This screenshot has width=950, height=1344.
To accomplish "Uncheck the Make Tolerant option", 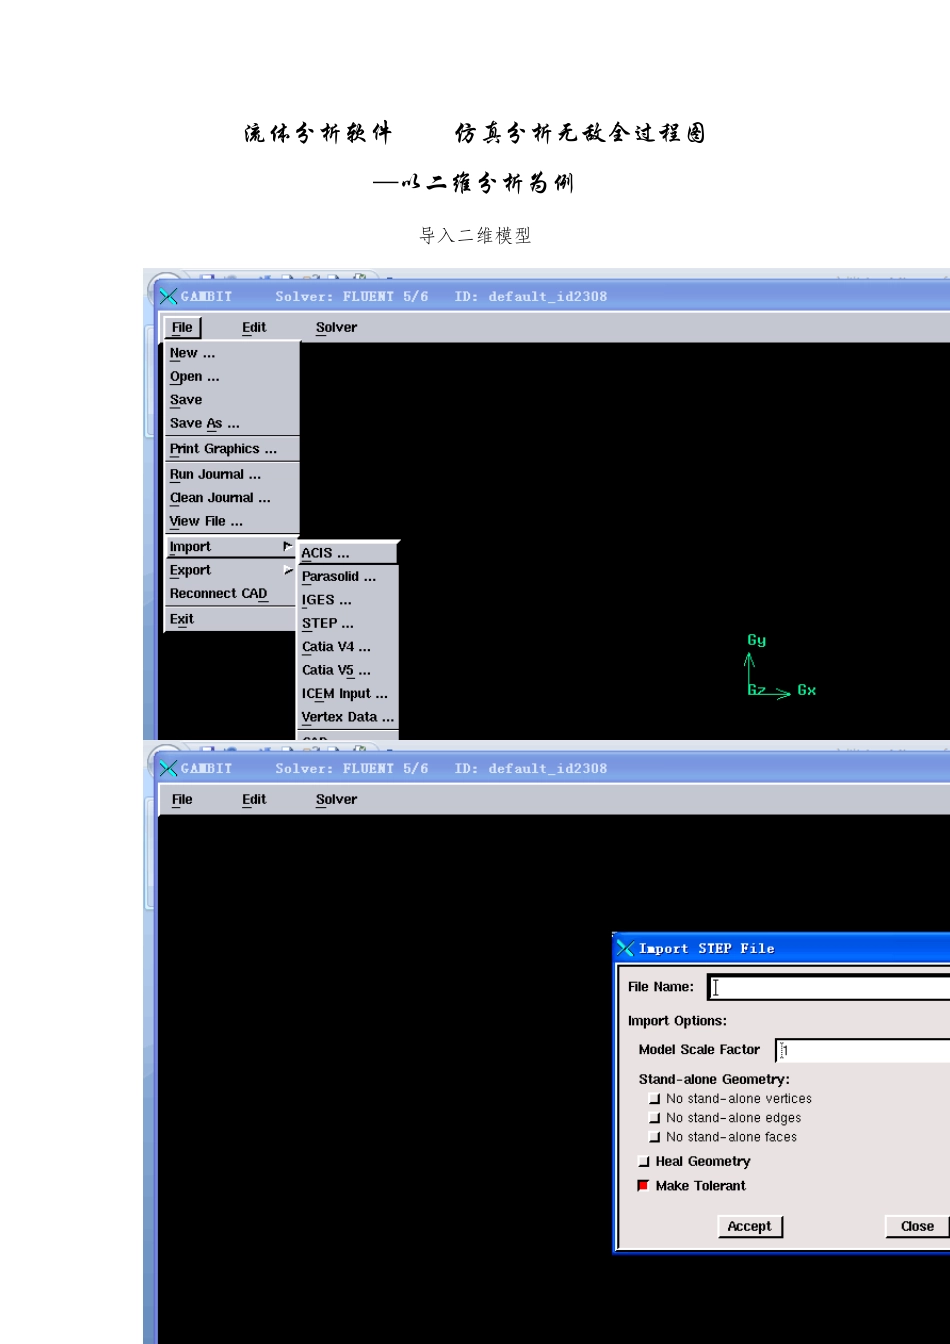I will [643, 1186].
